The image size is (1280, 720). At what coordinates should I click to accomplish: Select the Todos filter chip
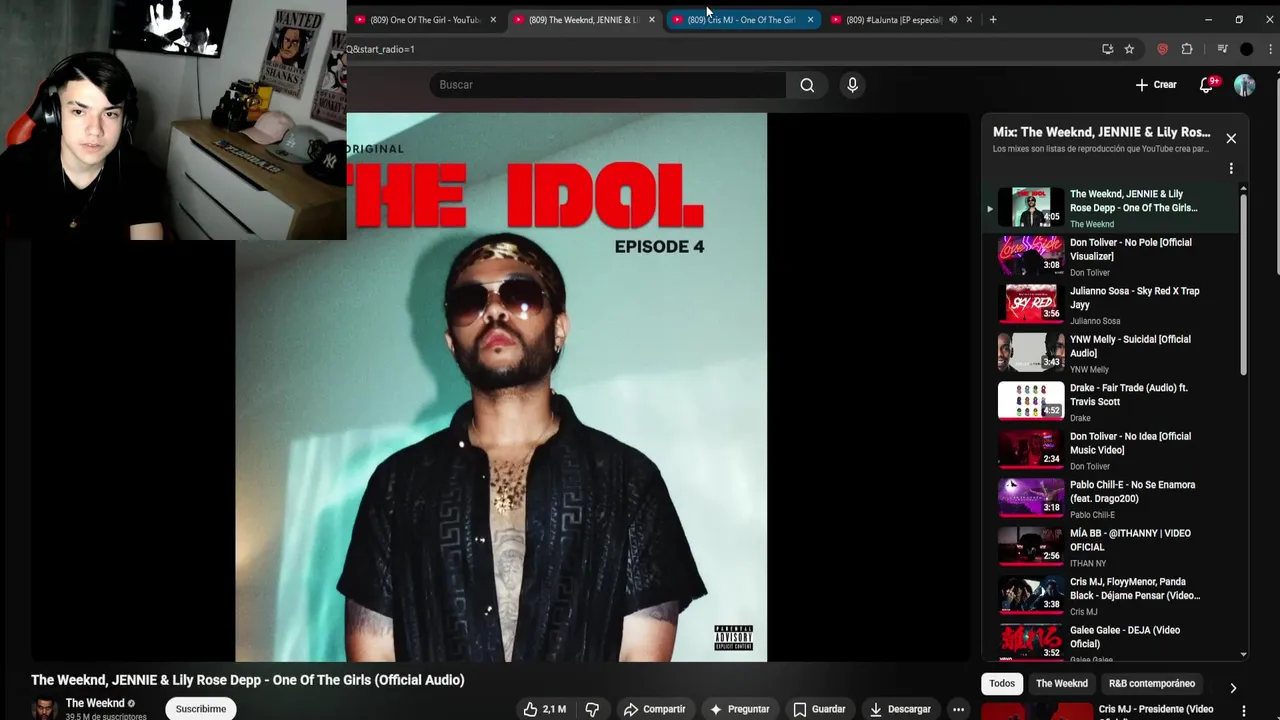[x=1002, y=683]
